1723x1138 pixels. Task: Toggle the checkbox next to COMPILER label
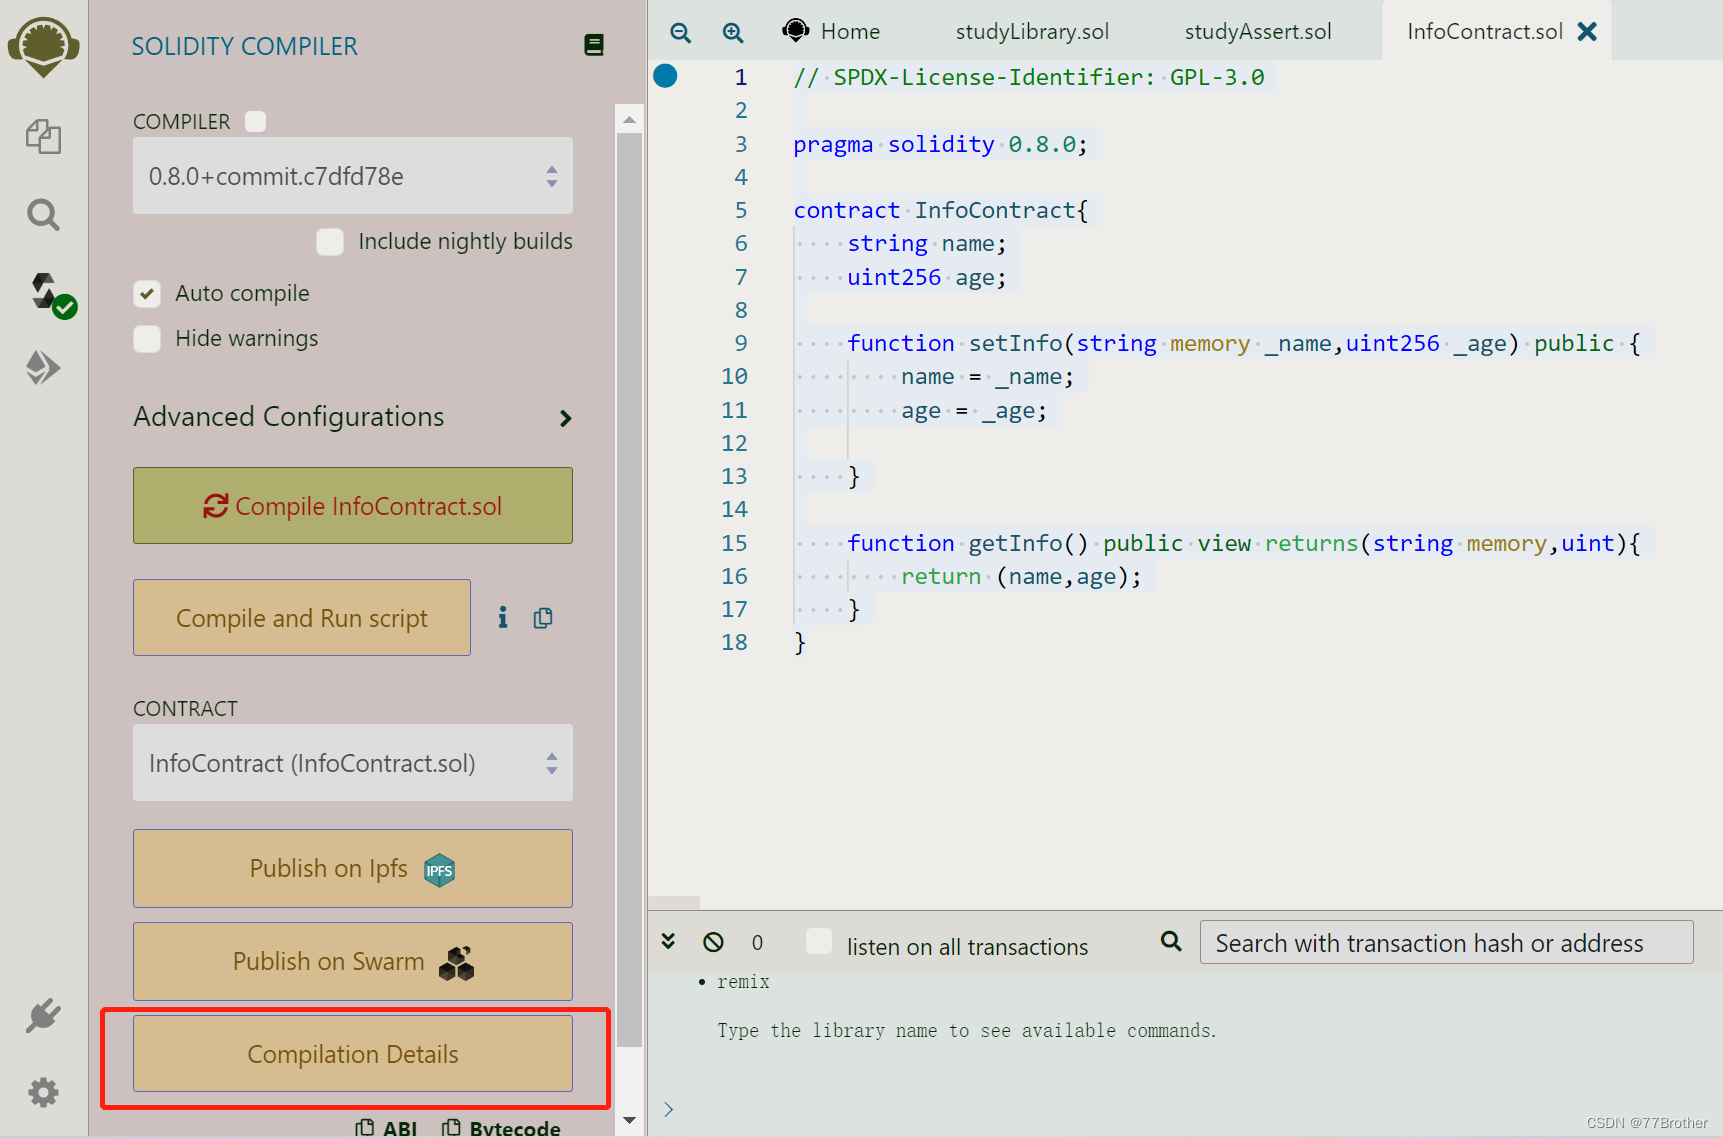[256, 121]
